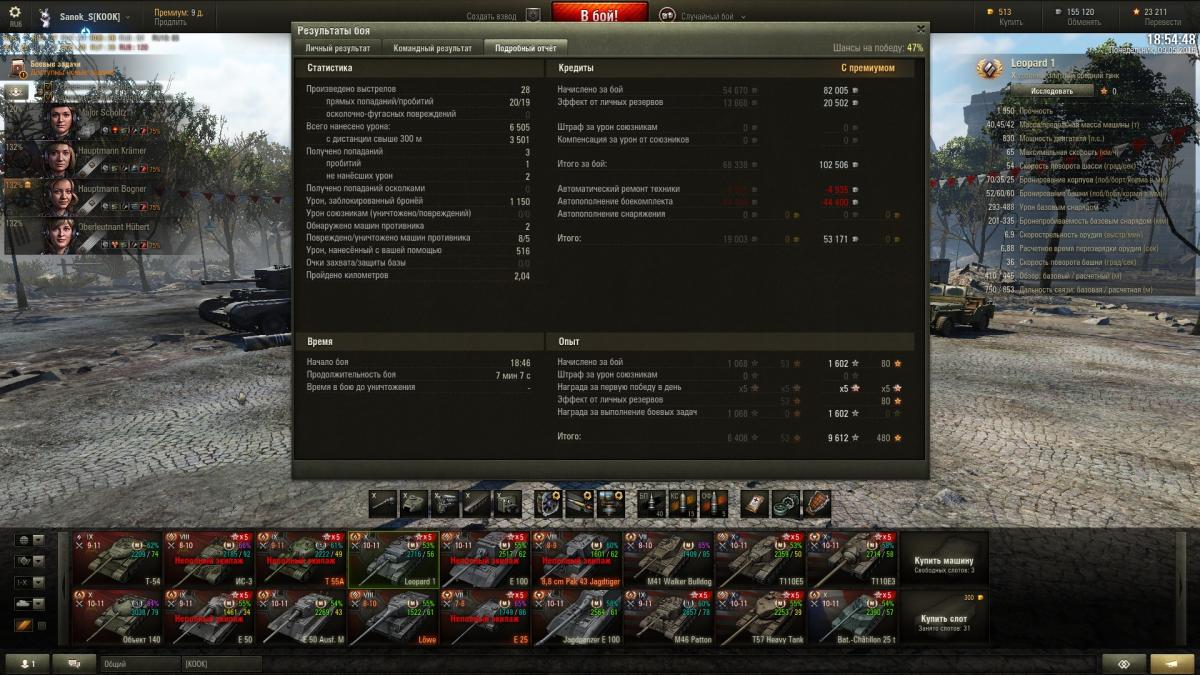This screenshot has height=675, width=1200.
Task: Click the "Купить машину" button
Action: [x=944, y=559]
